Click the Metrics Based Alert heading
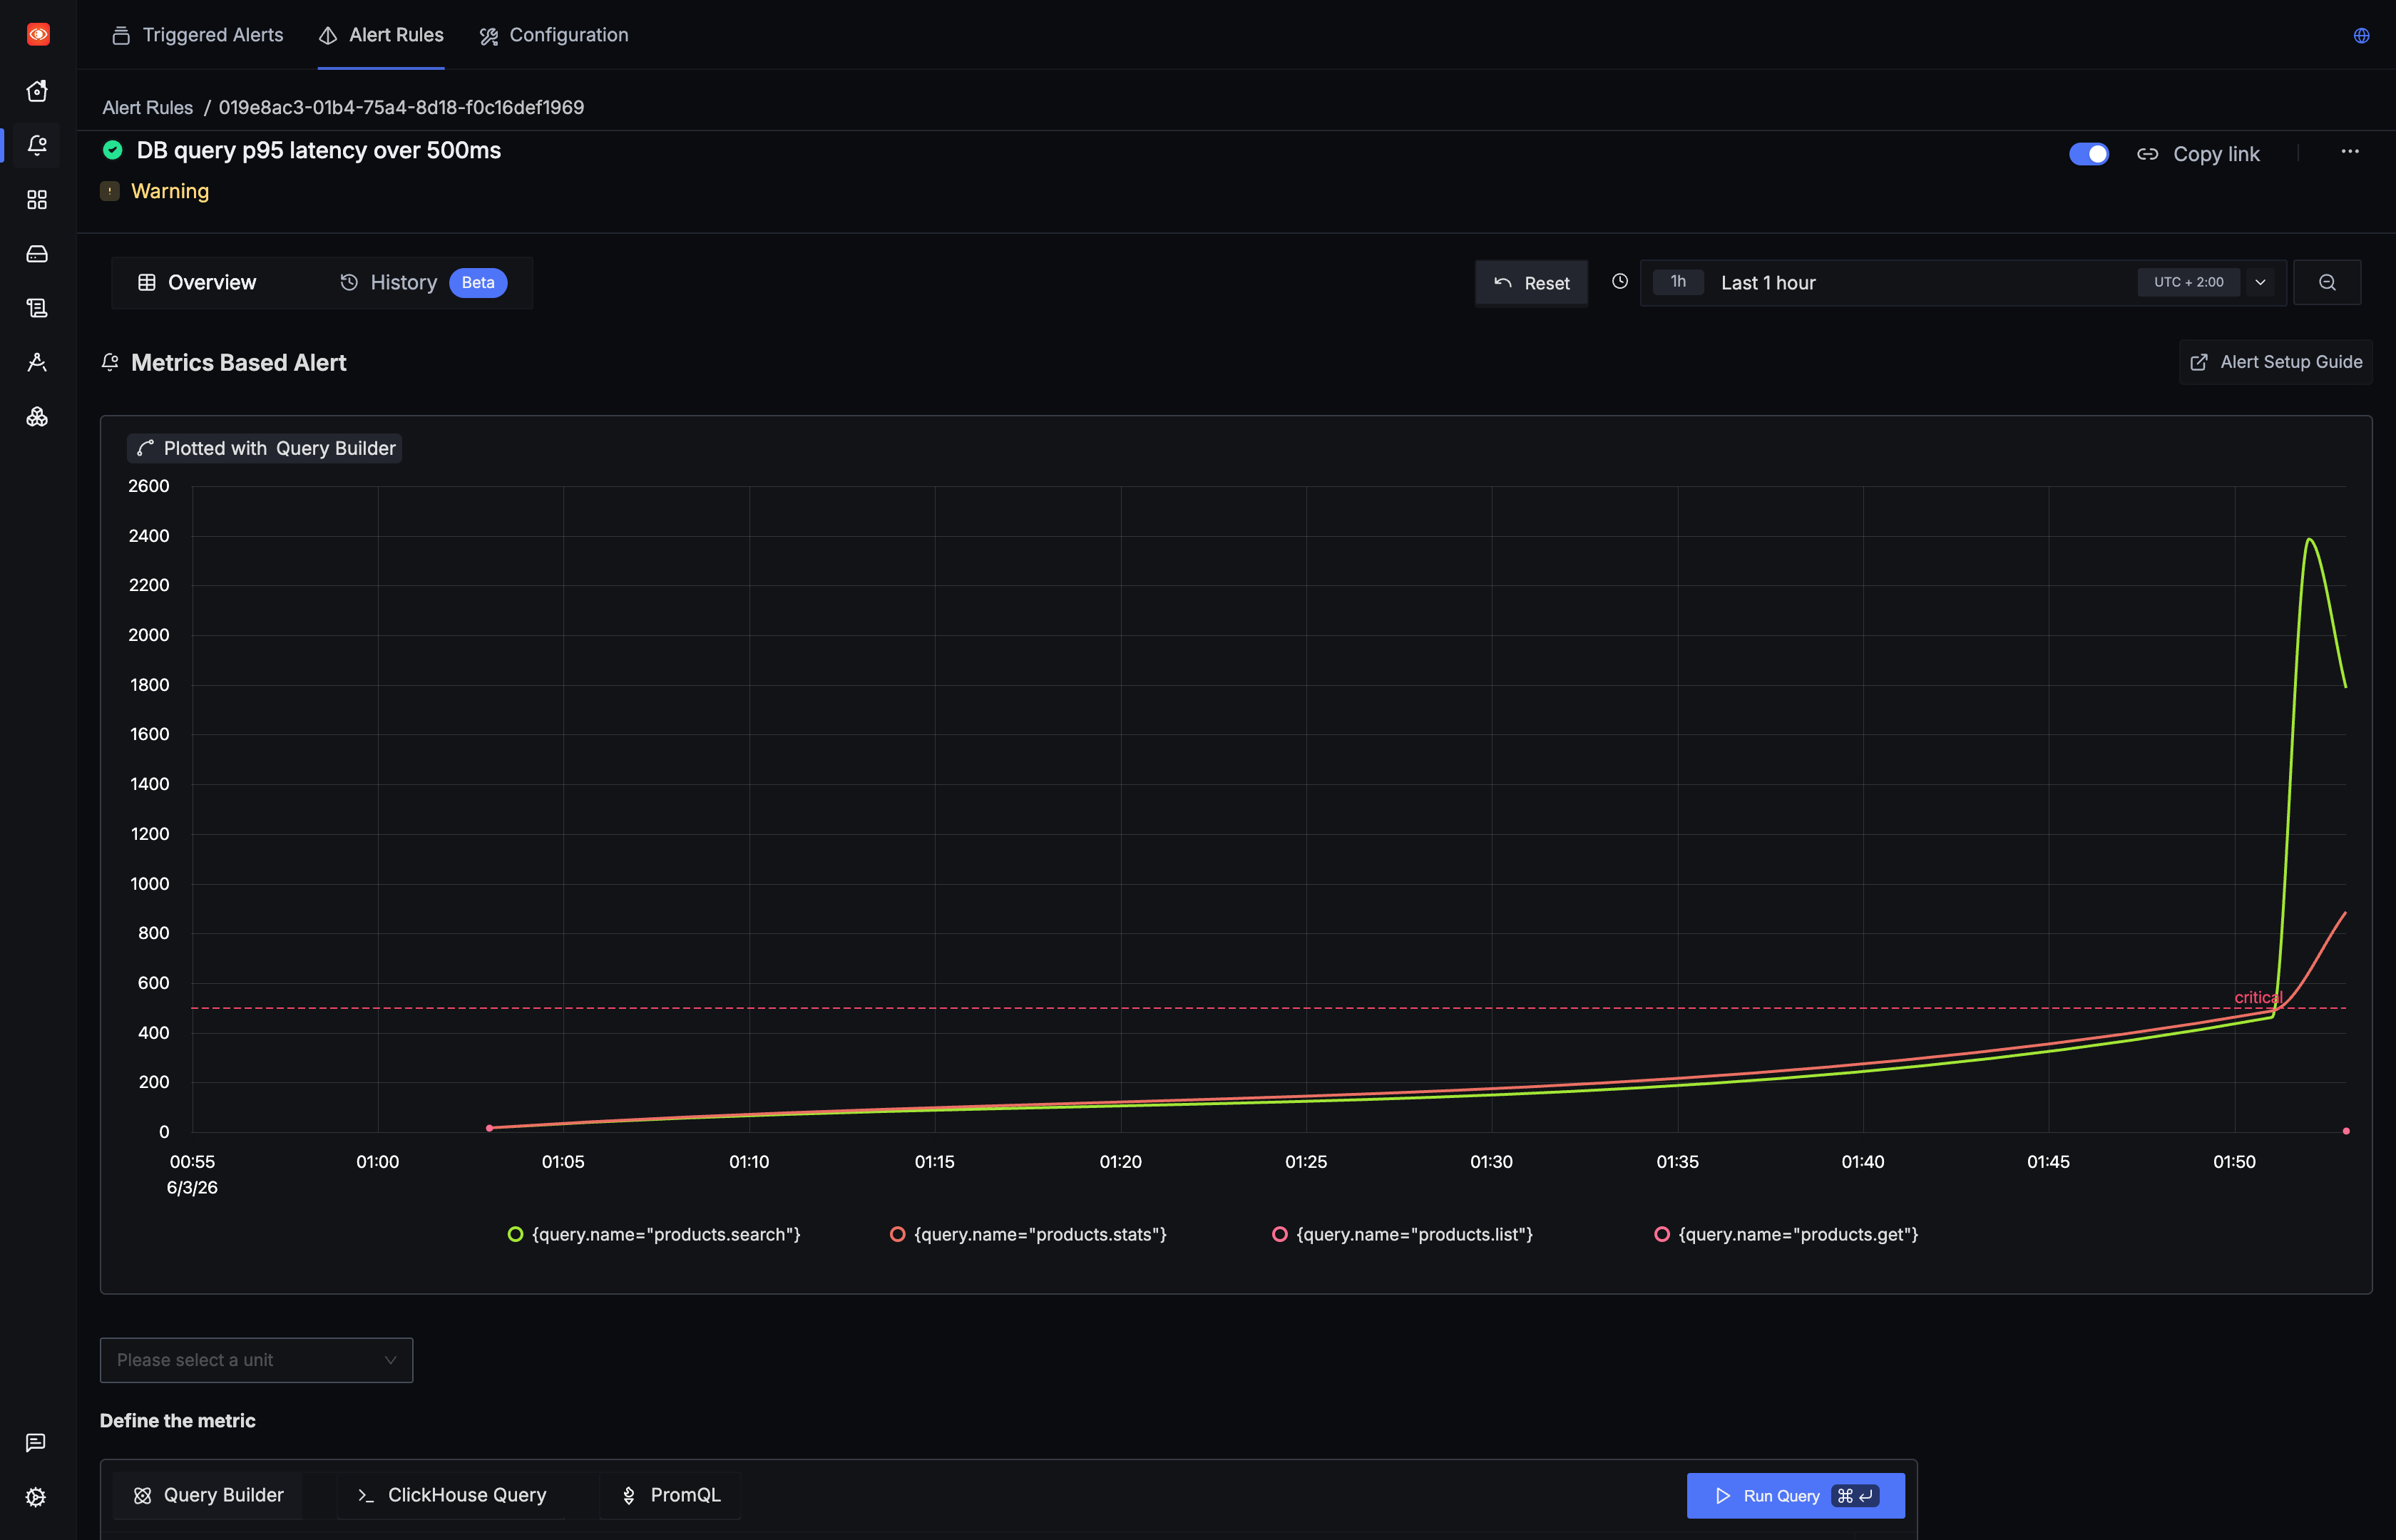 (x=238, y=362)
